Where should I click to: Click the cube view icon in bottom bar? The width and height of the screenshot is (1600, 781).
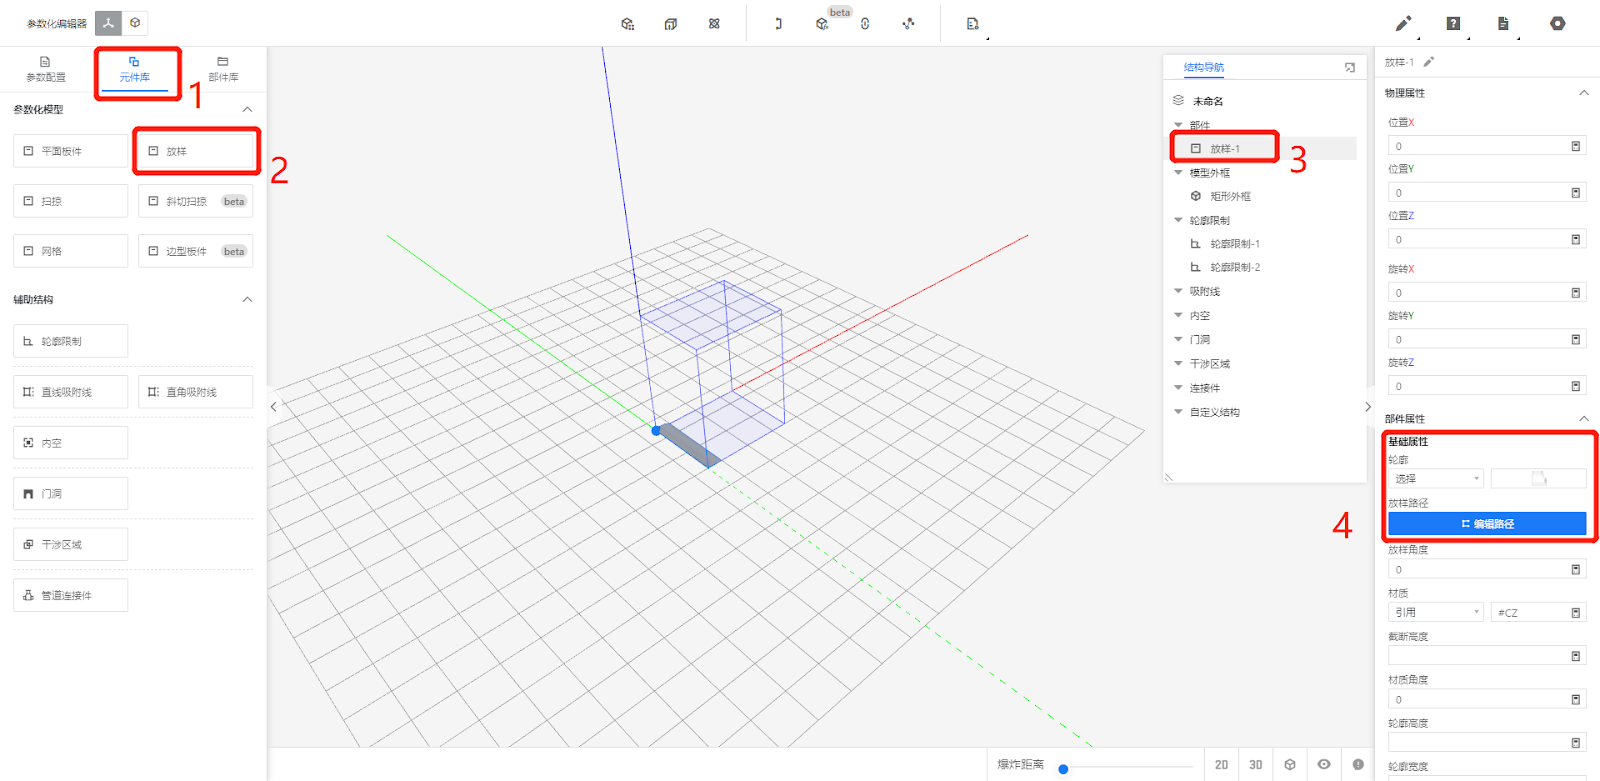[x=1290, y=764]
